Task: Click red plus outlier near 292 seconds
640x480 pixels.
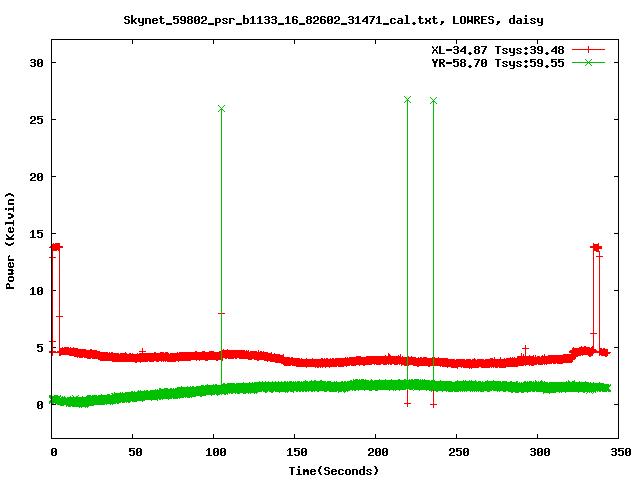Action: 525,349
